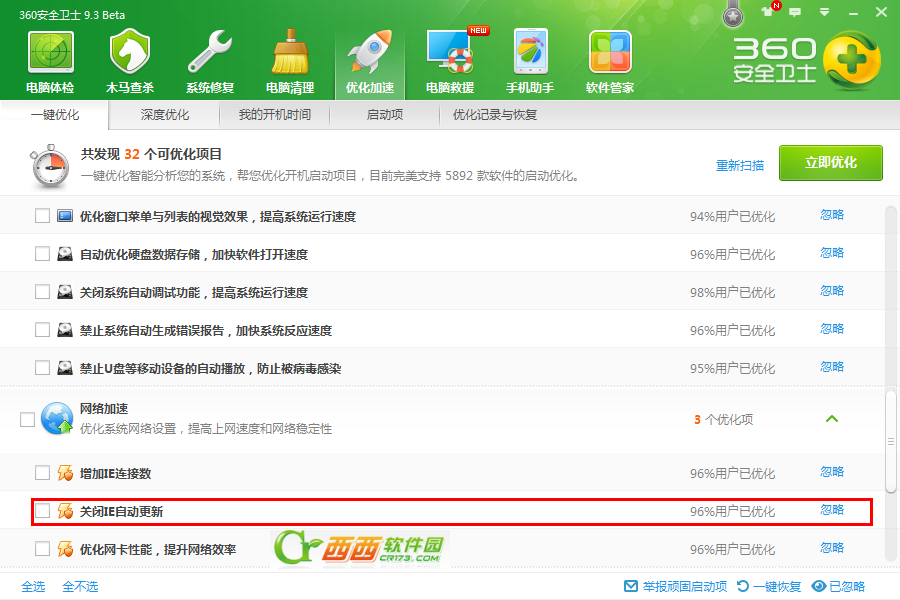900x600 pixels.
Task: Click 全选 link
Action: click(33, 586)
